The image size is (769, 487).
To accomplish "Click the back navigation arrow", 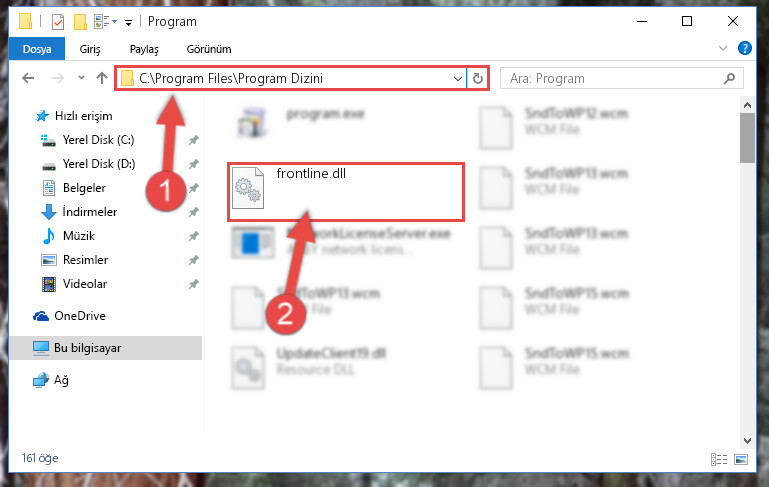I will pyautogui.click(x=28, y=78).
